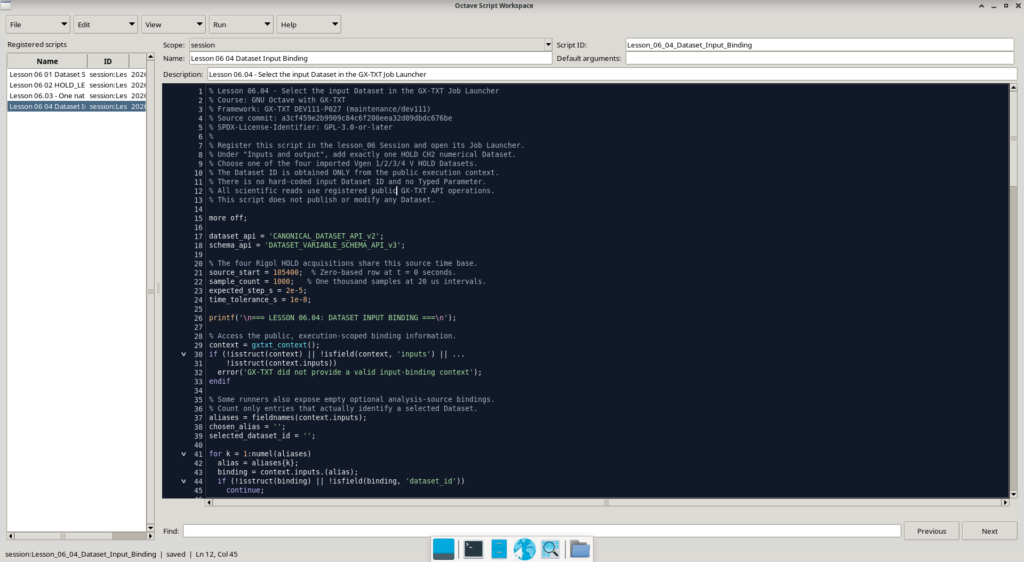Collapse the for-loop fold at line 41
The height and width of the screenshot is (562, 1024).
click(x=184, y=454)
